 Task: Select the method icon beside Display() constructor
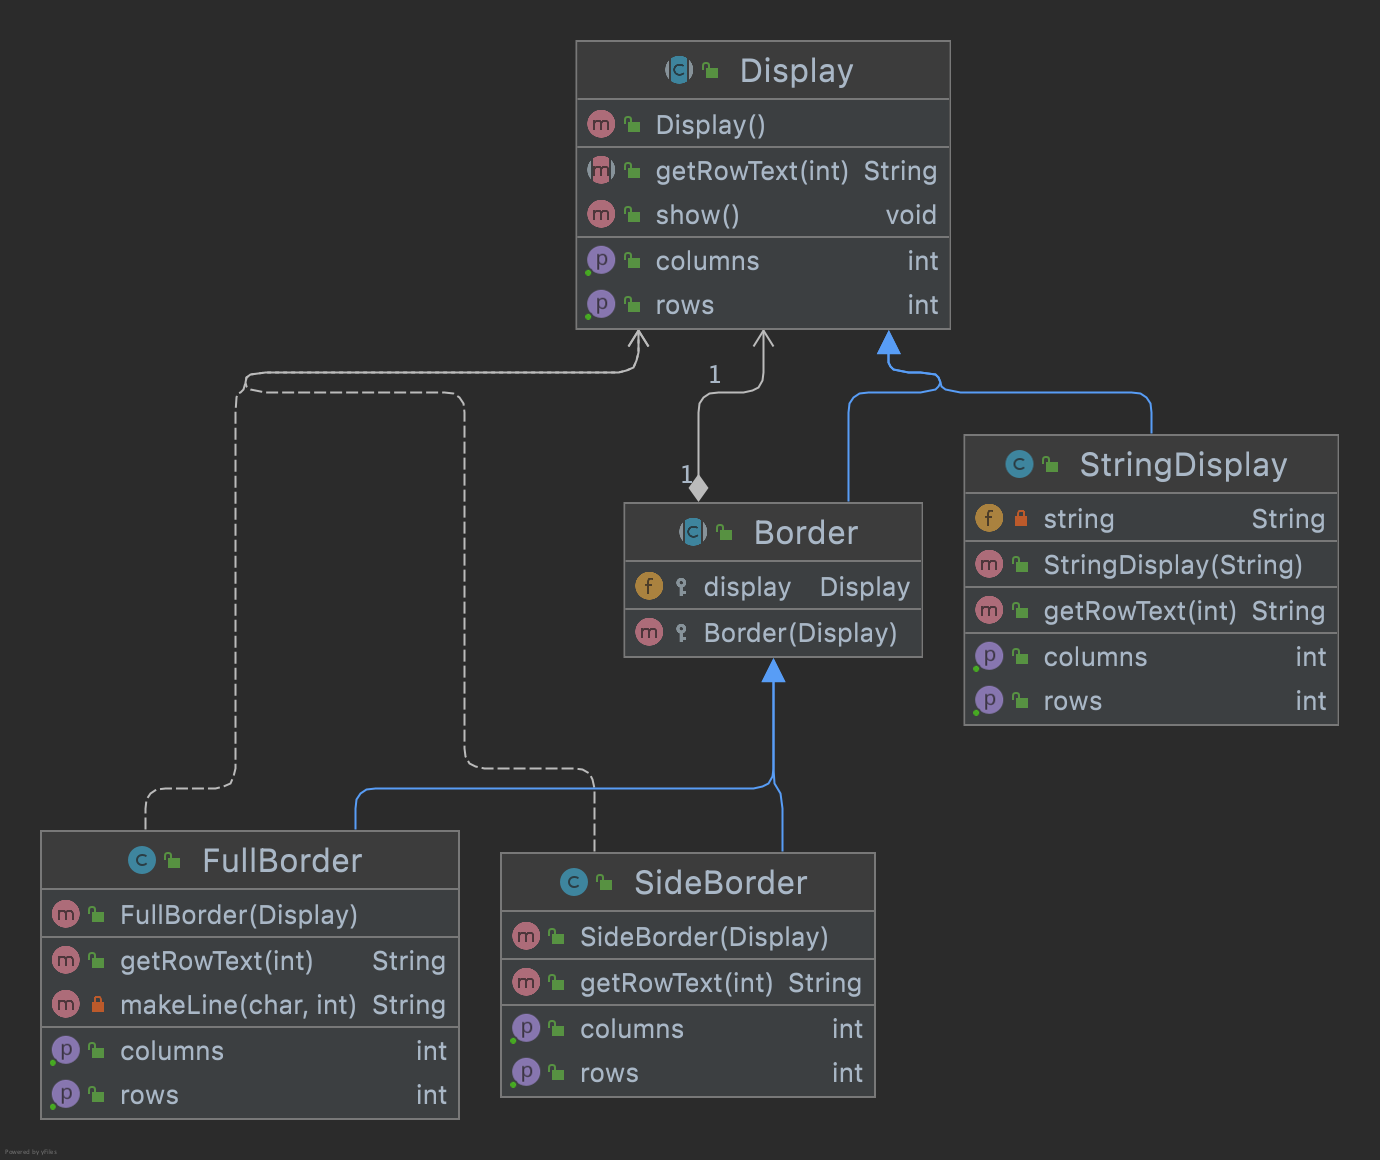(x=601, y=124)
